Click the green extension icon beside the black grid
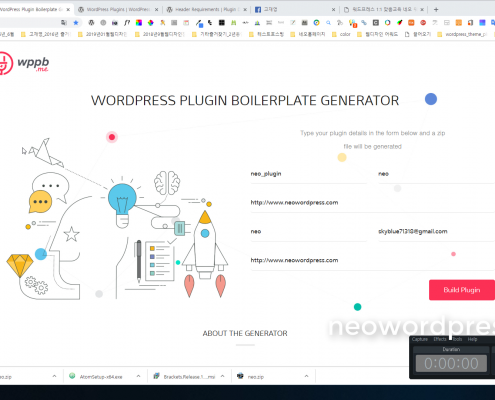 234,23
